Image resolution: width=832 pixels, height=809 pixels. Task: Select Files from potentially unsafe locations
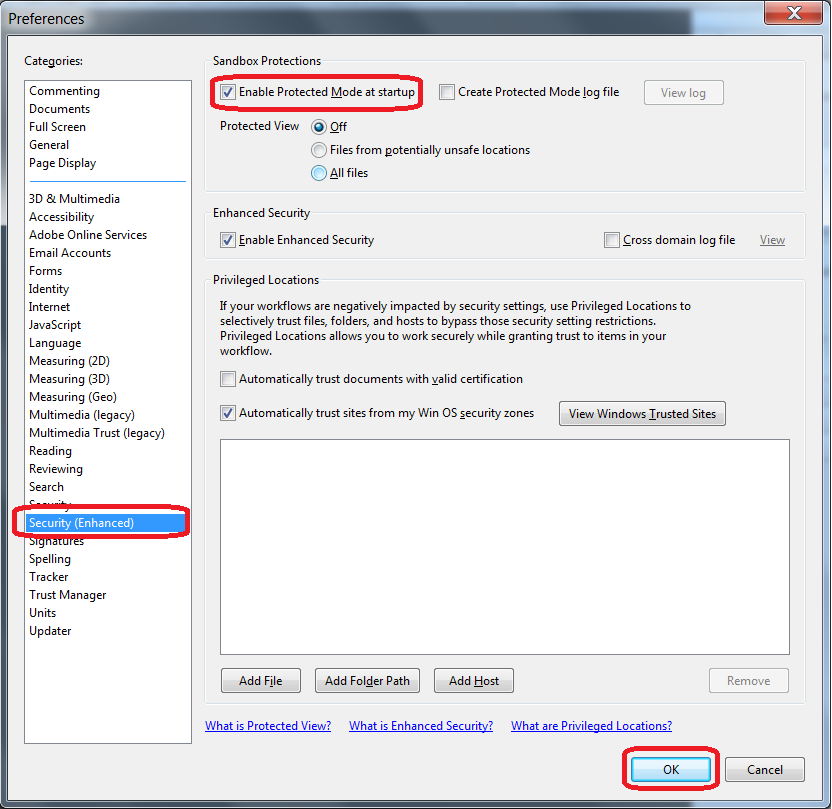click(x=317, y=150)
